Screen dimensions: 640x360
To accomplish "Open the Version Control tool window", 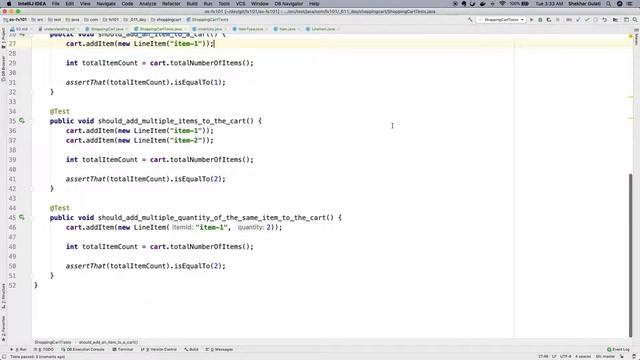I will click(159, 349).
